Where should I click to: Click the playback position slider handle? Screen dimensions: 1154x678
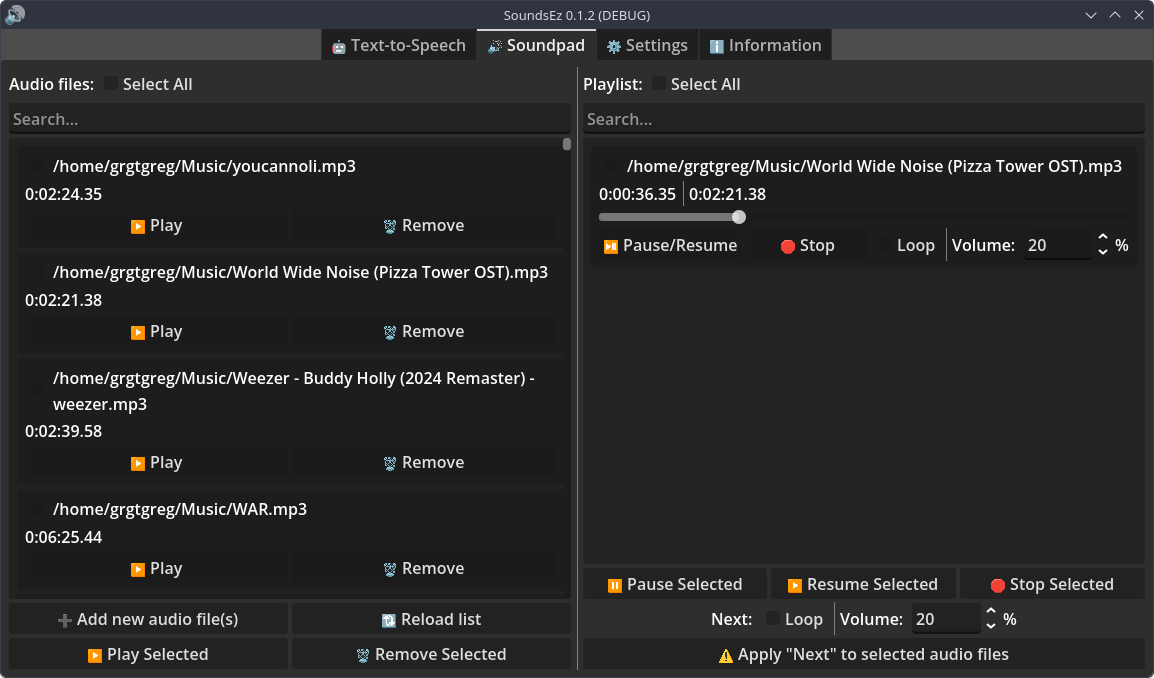pyautogui.click(x=739, y=217)
